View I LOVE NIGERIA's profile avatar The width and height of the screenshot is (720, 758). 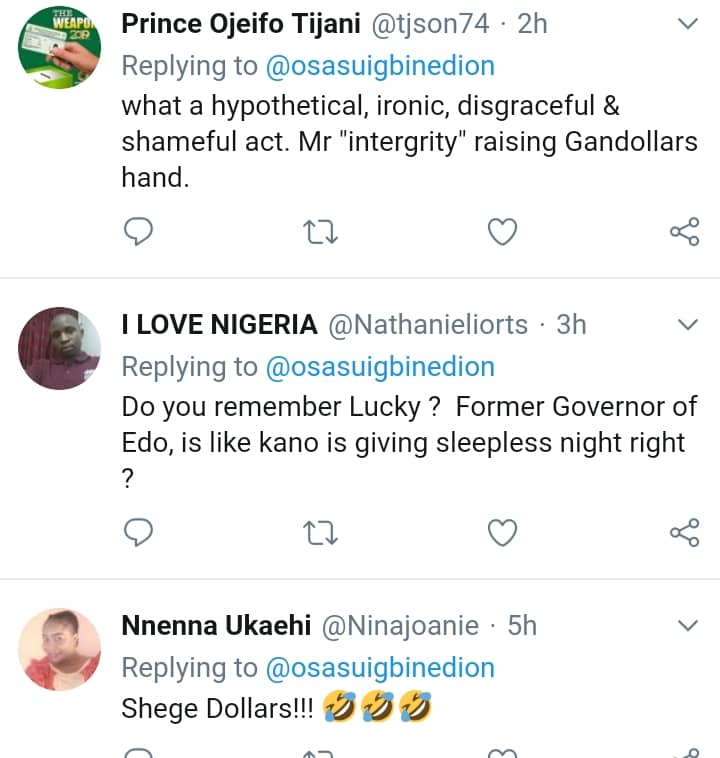[x=60, y=348]
